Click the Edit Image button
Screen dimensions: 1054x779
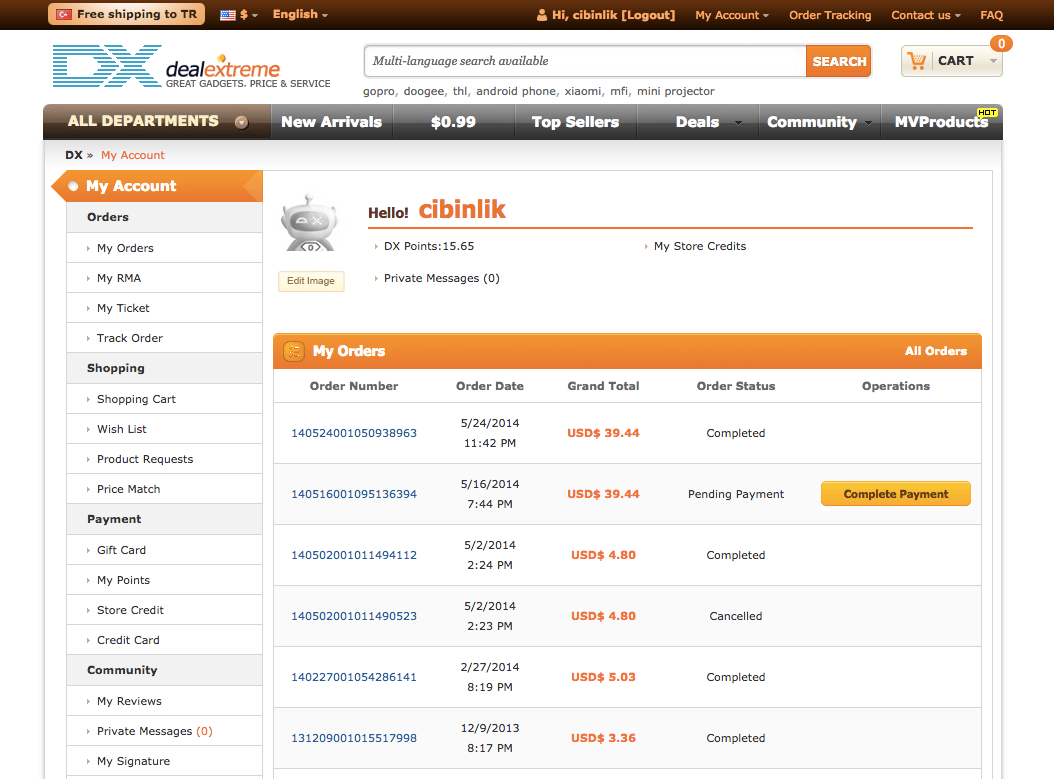click(x=311, y=281)
